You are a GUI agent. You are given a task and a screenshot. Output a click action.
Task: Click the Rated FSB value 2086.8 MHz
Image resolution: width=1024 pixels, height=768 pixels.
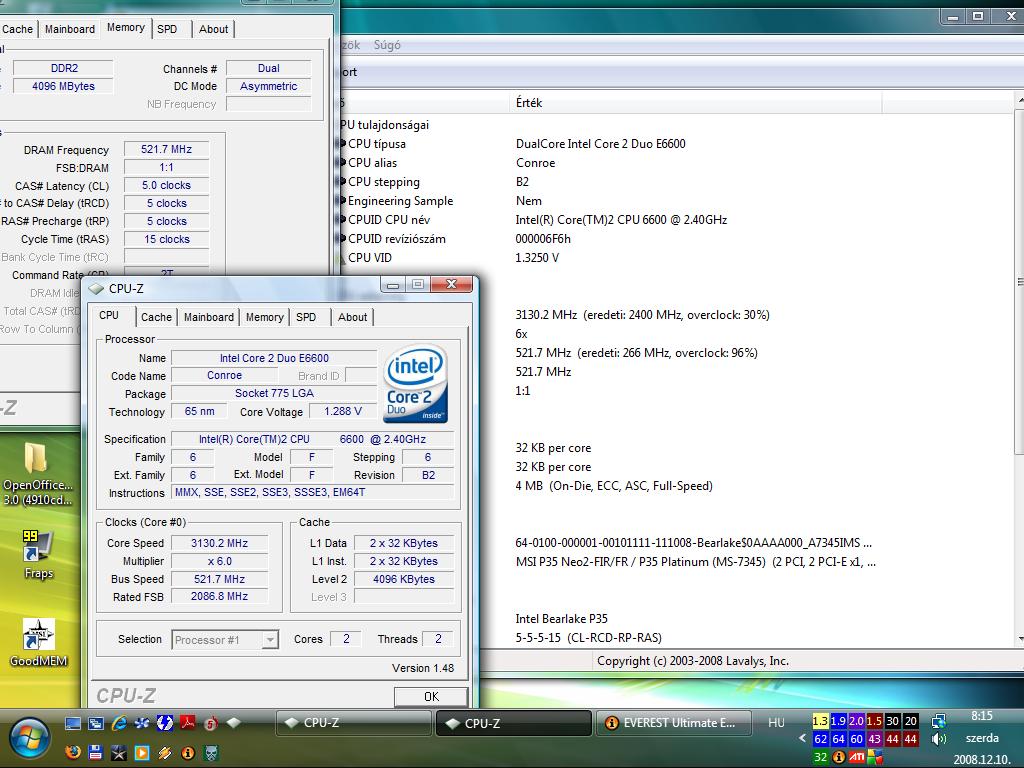(219, 596)
